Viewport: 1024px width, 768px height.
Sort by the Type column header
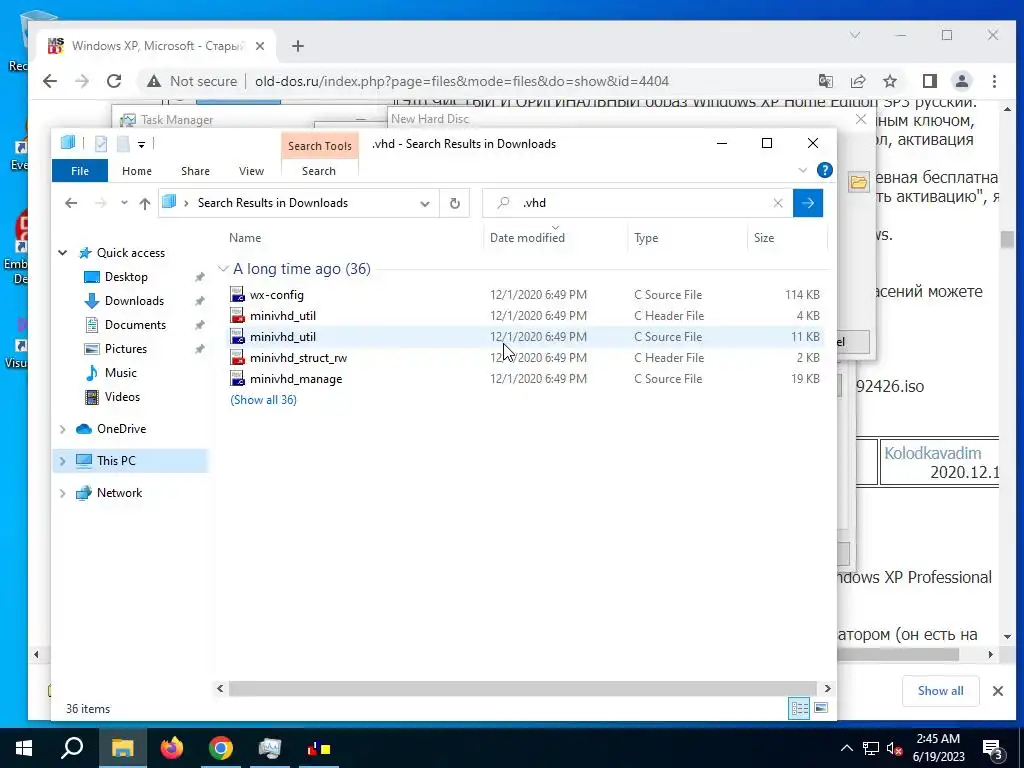(646, 238)
